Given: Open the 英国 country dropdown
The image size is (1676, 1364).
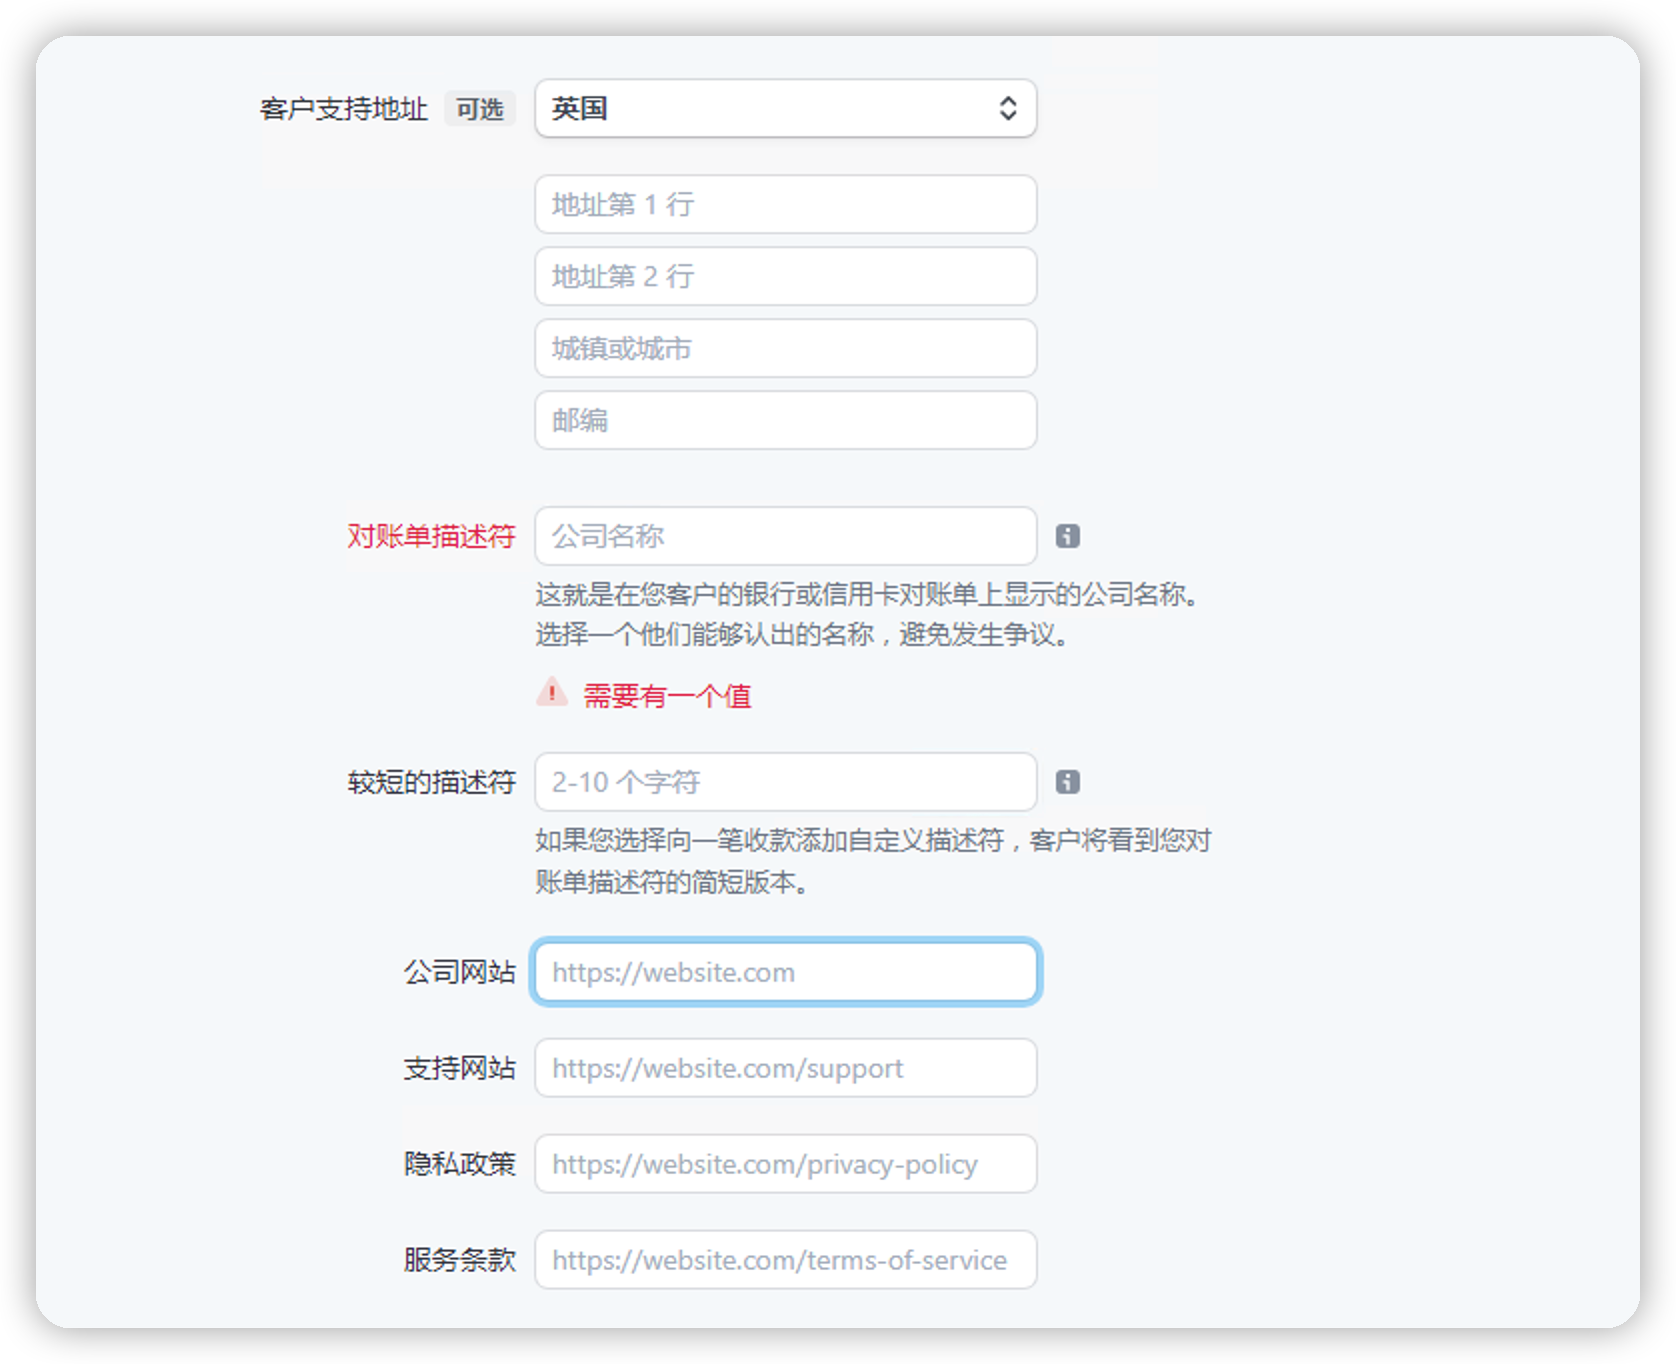Looking at the screenshot, I should coord(785,109).
